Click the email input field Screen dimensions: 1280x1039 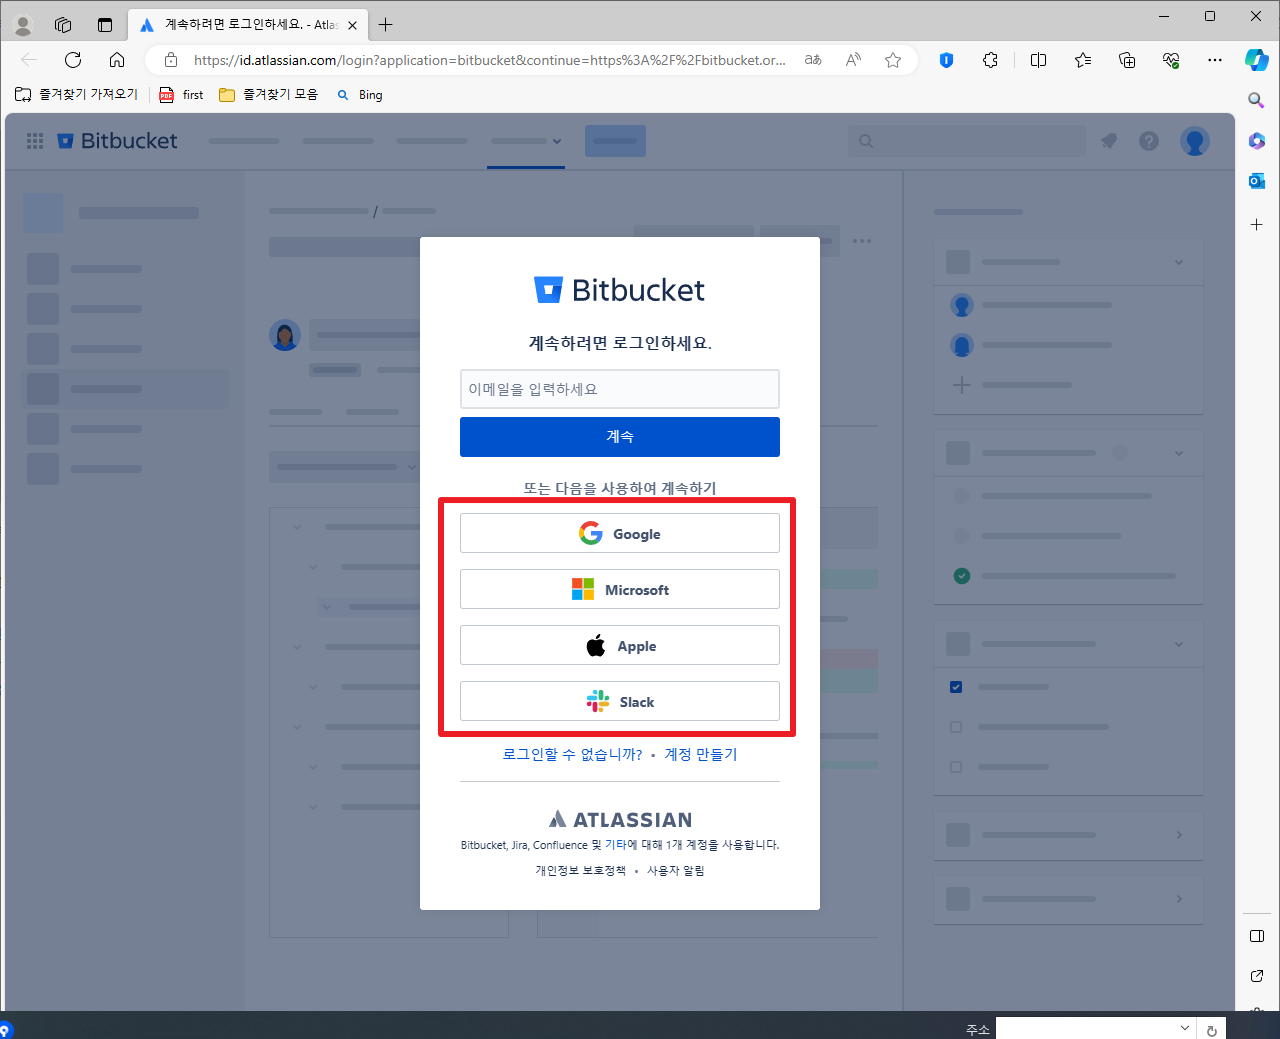(x=620, y=389)
